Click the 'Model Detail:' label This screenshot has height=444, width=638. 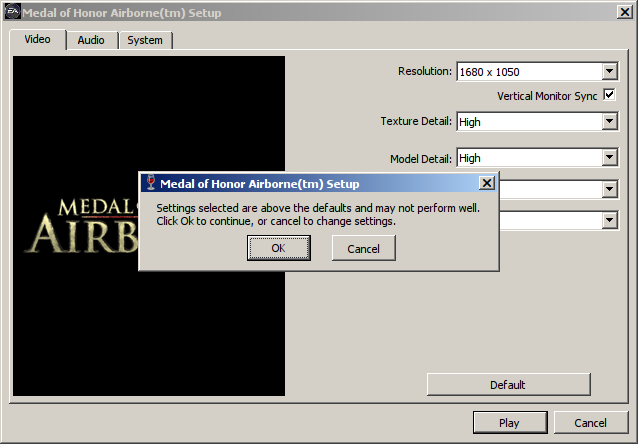[421, 159]
